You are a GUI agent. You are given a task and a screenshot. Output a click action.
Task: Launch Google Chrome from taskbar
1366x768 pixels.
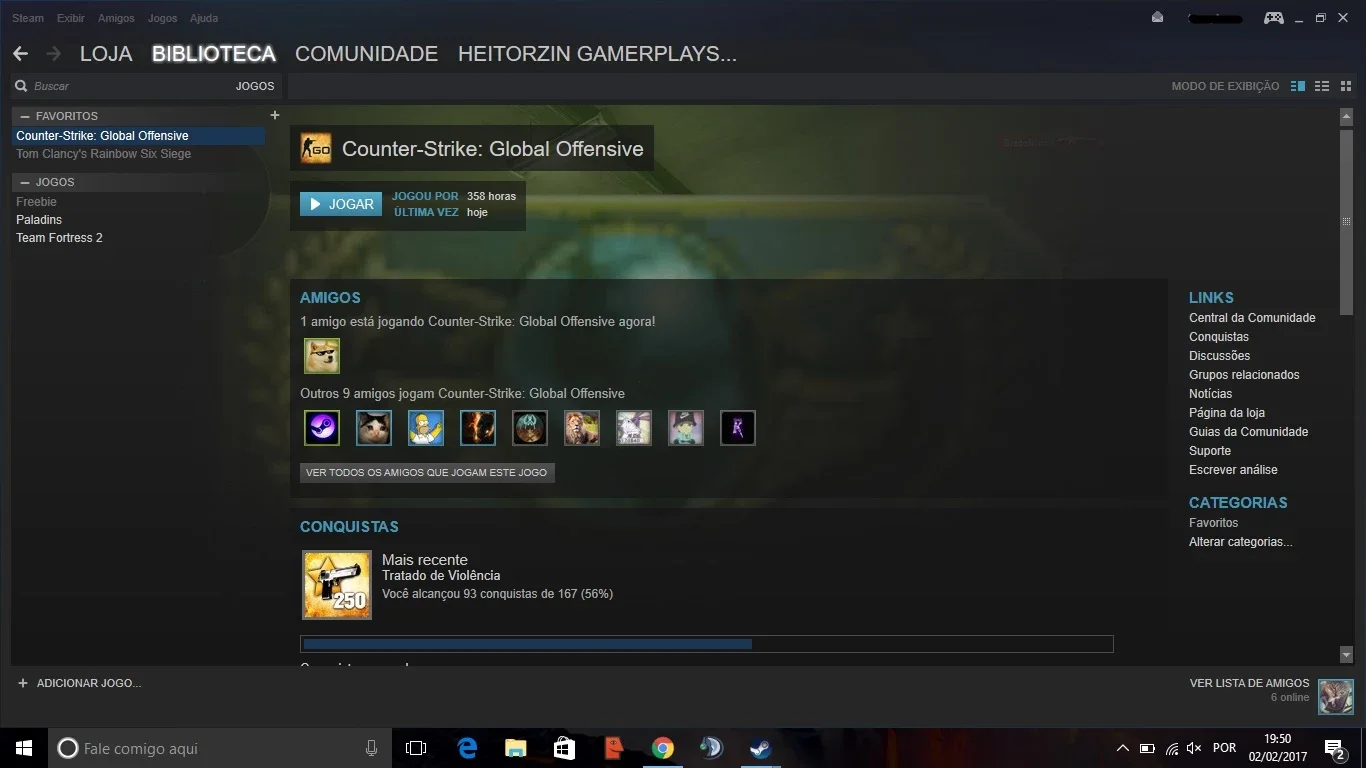[x=662, y=748]
